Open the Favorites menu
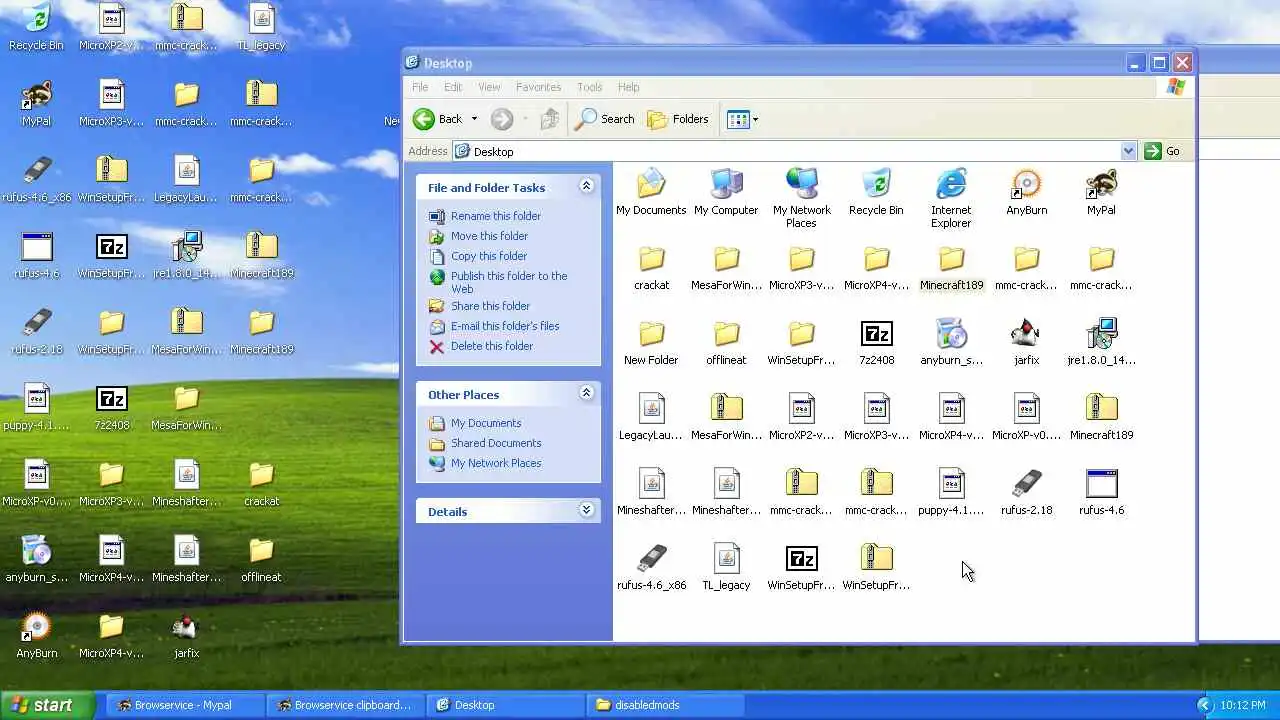Viewport: 1280px width, 720px height. point(538,87)
